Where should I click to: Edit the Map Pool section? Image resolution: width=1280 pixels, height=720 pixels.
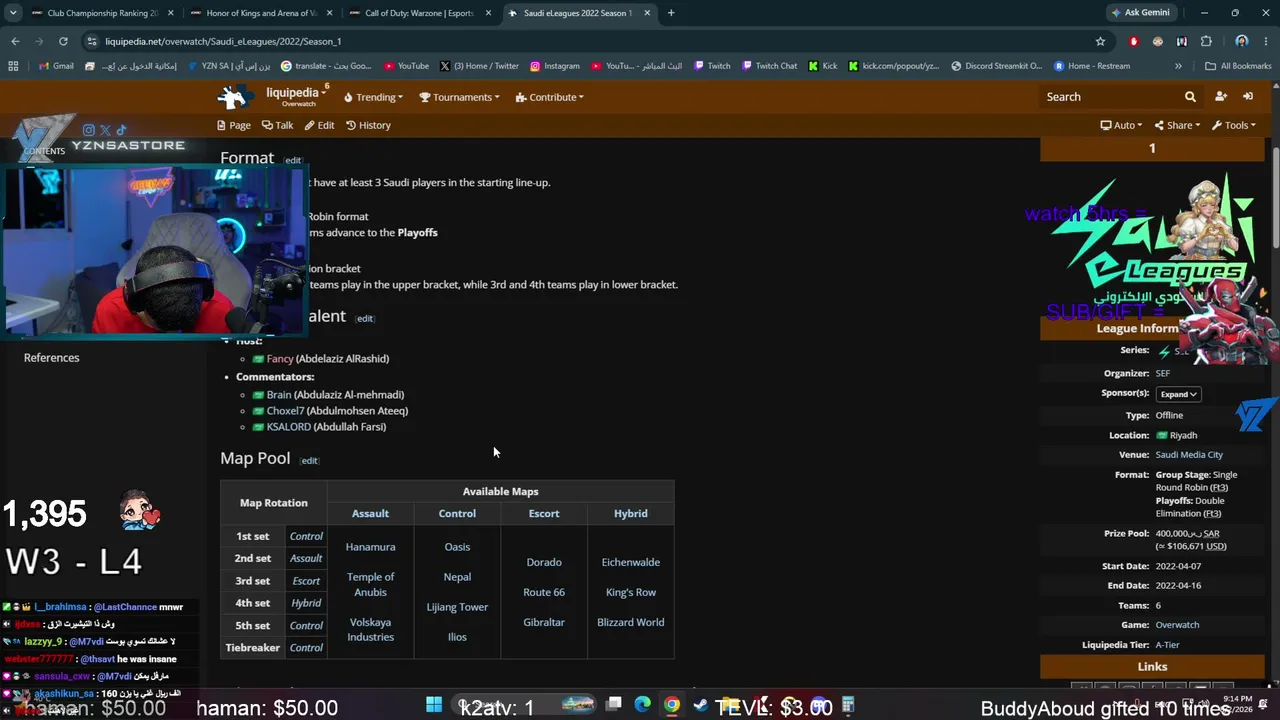[x=309, y=460]
